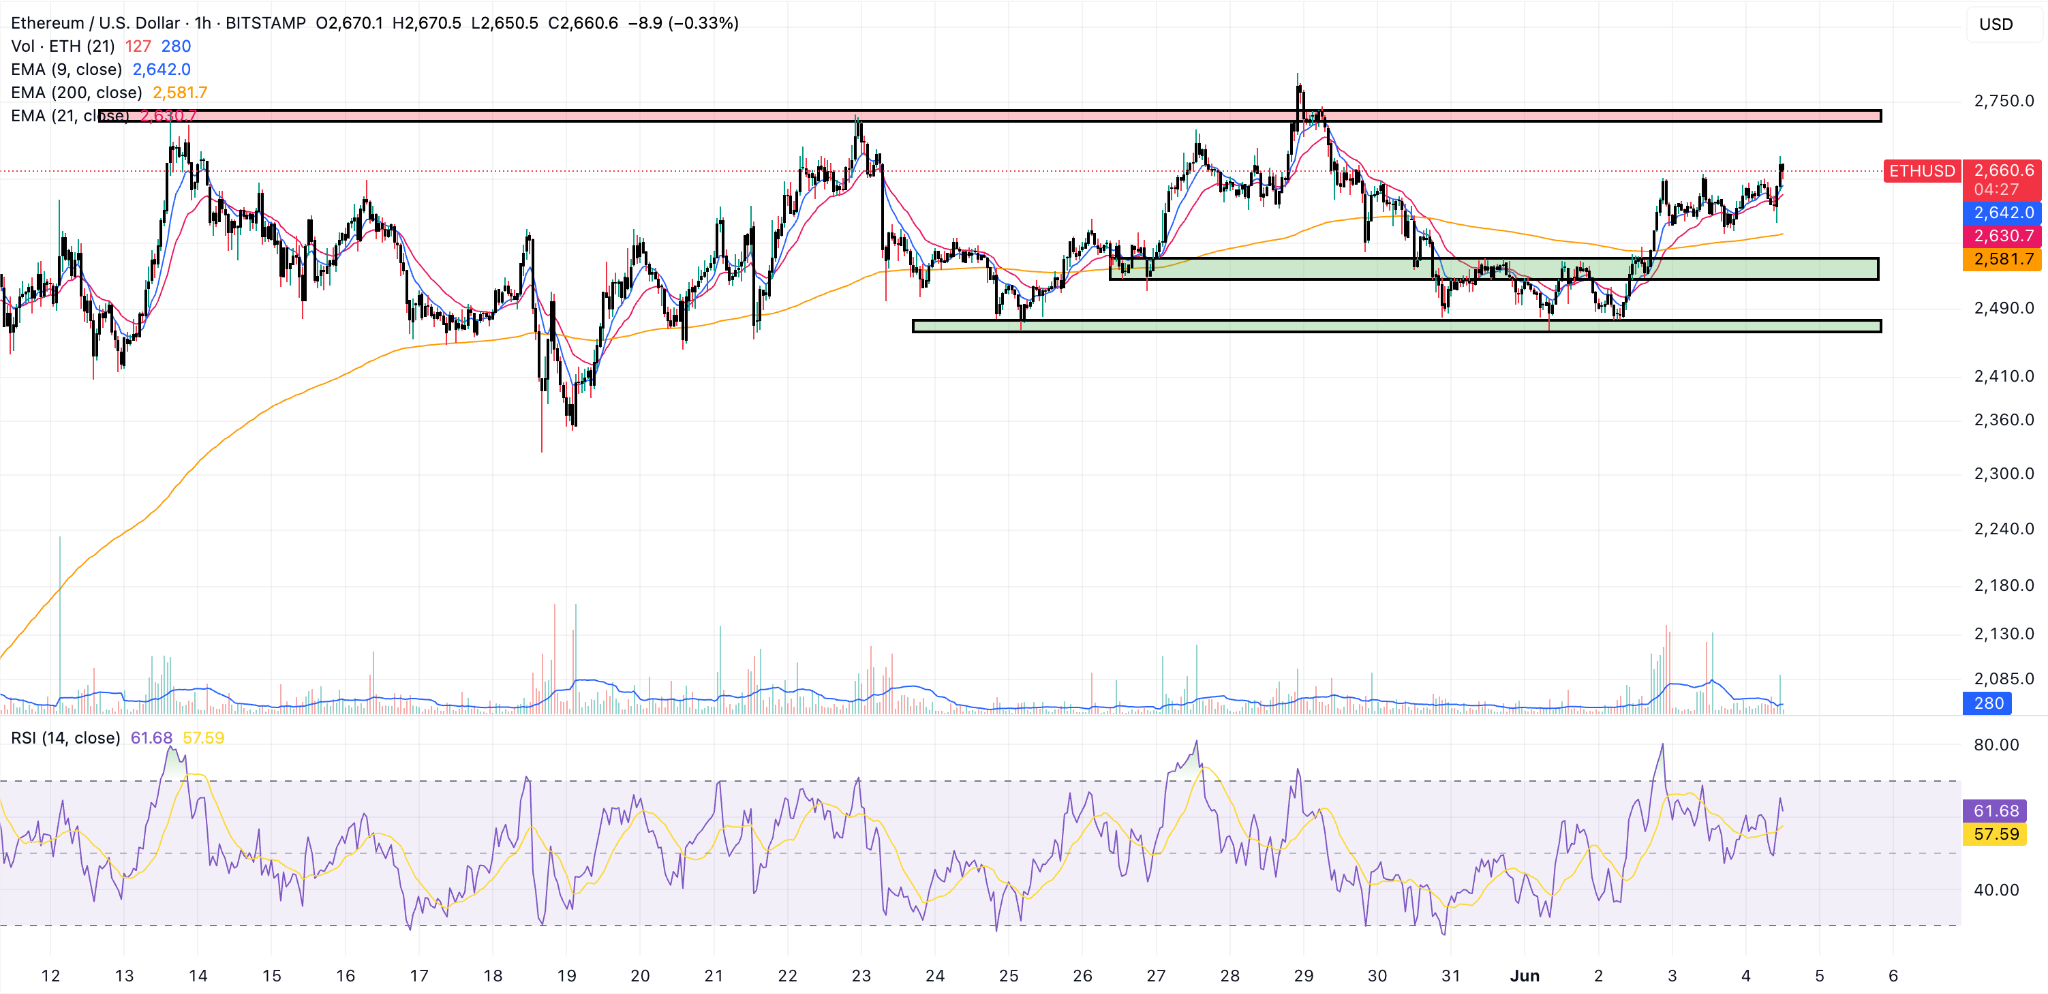Screen dimensions: 2048x994
Task: Click the 2,240.0 price axis label
Action: [x=2004, y=529]
